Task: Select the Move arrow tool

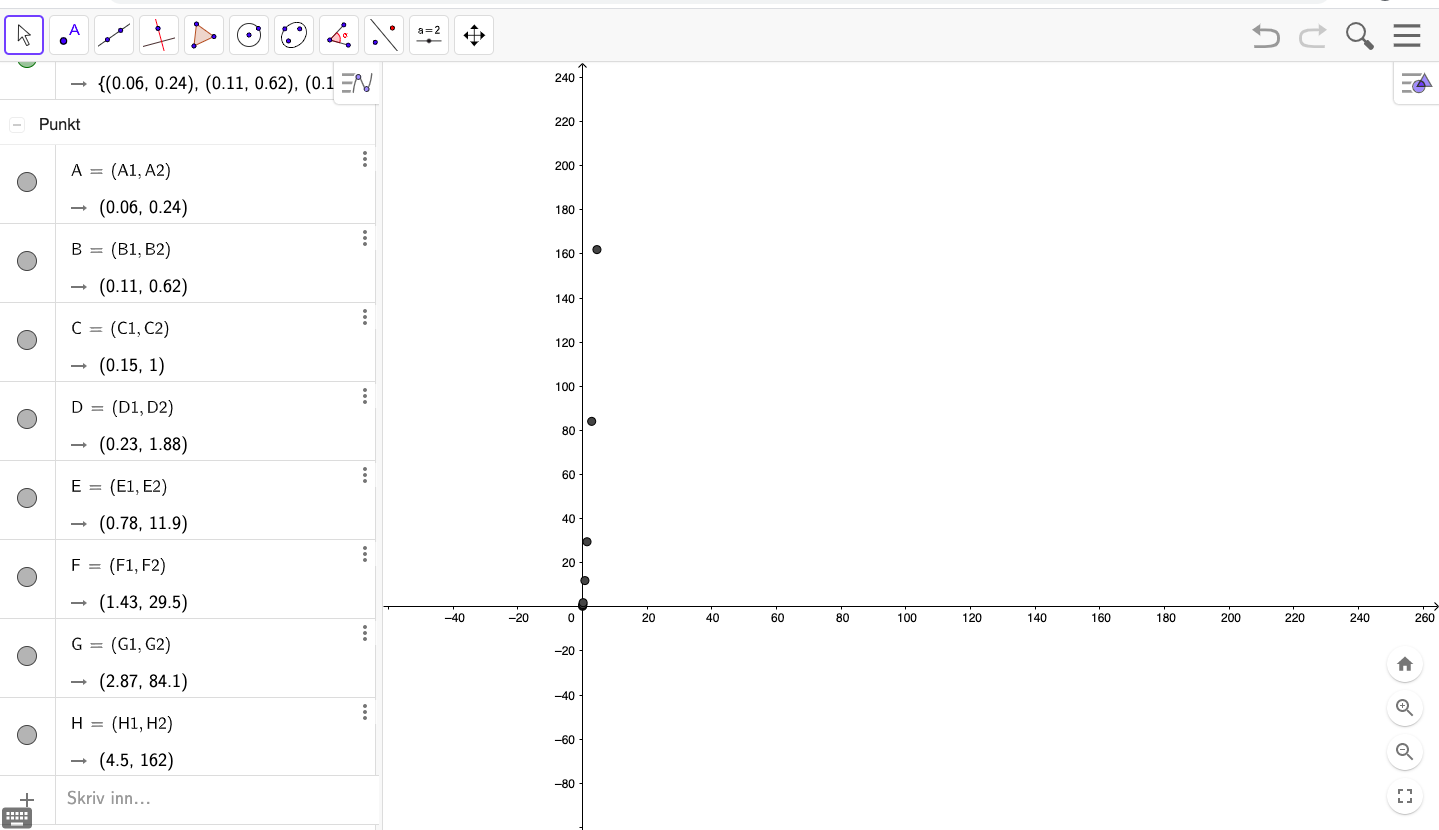Action: point(24,36)
